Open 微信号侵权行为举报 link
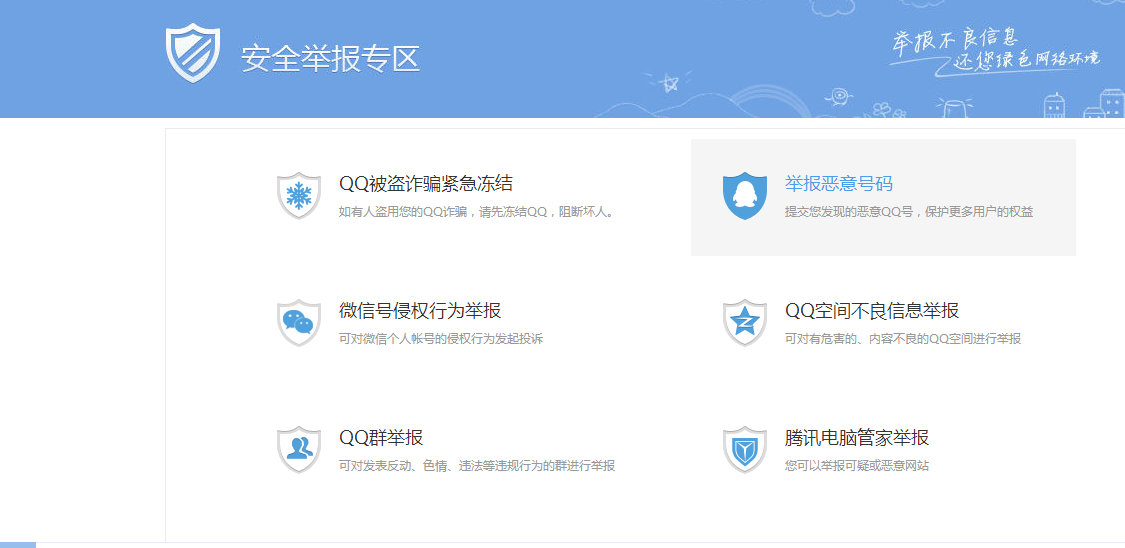 tap(420, 311)
